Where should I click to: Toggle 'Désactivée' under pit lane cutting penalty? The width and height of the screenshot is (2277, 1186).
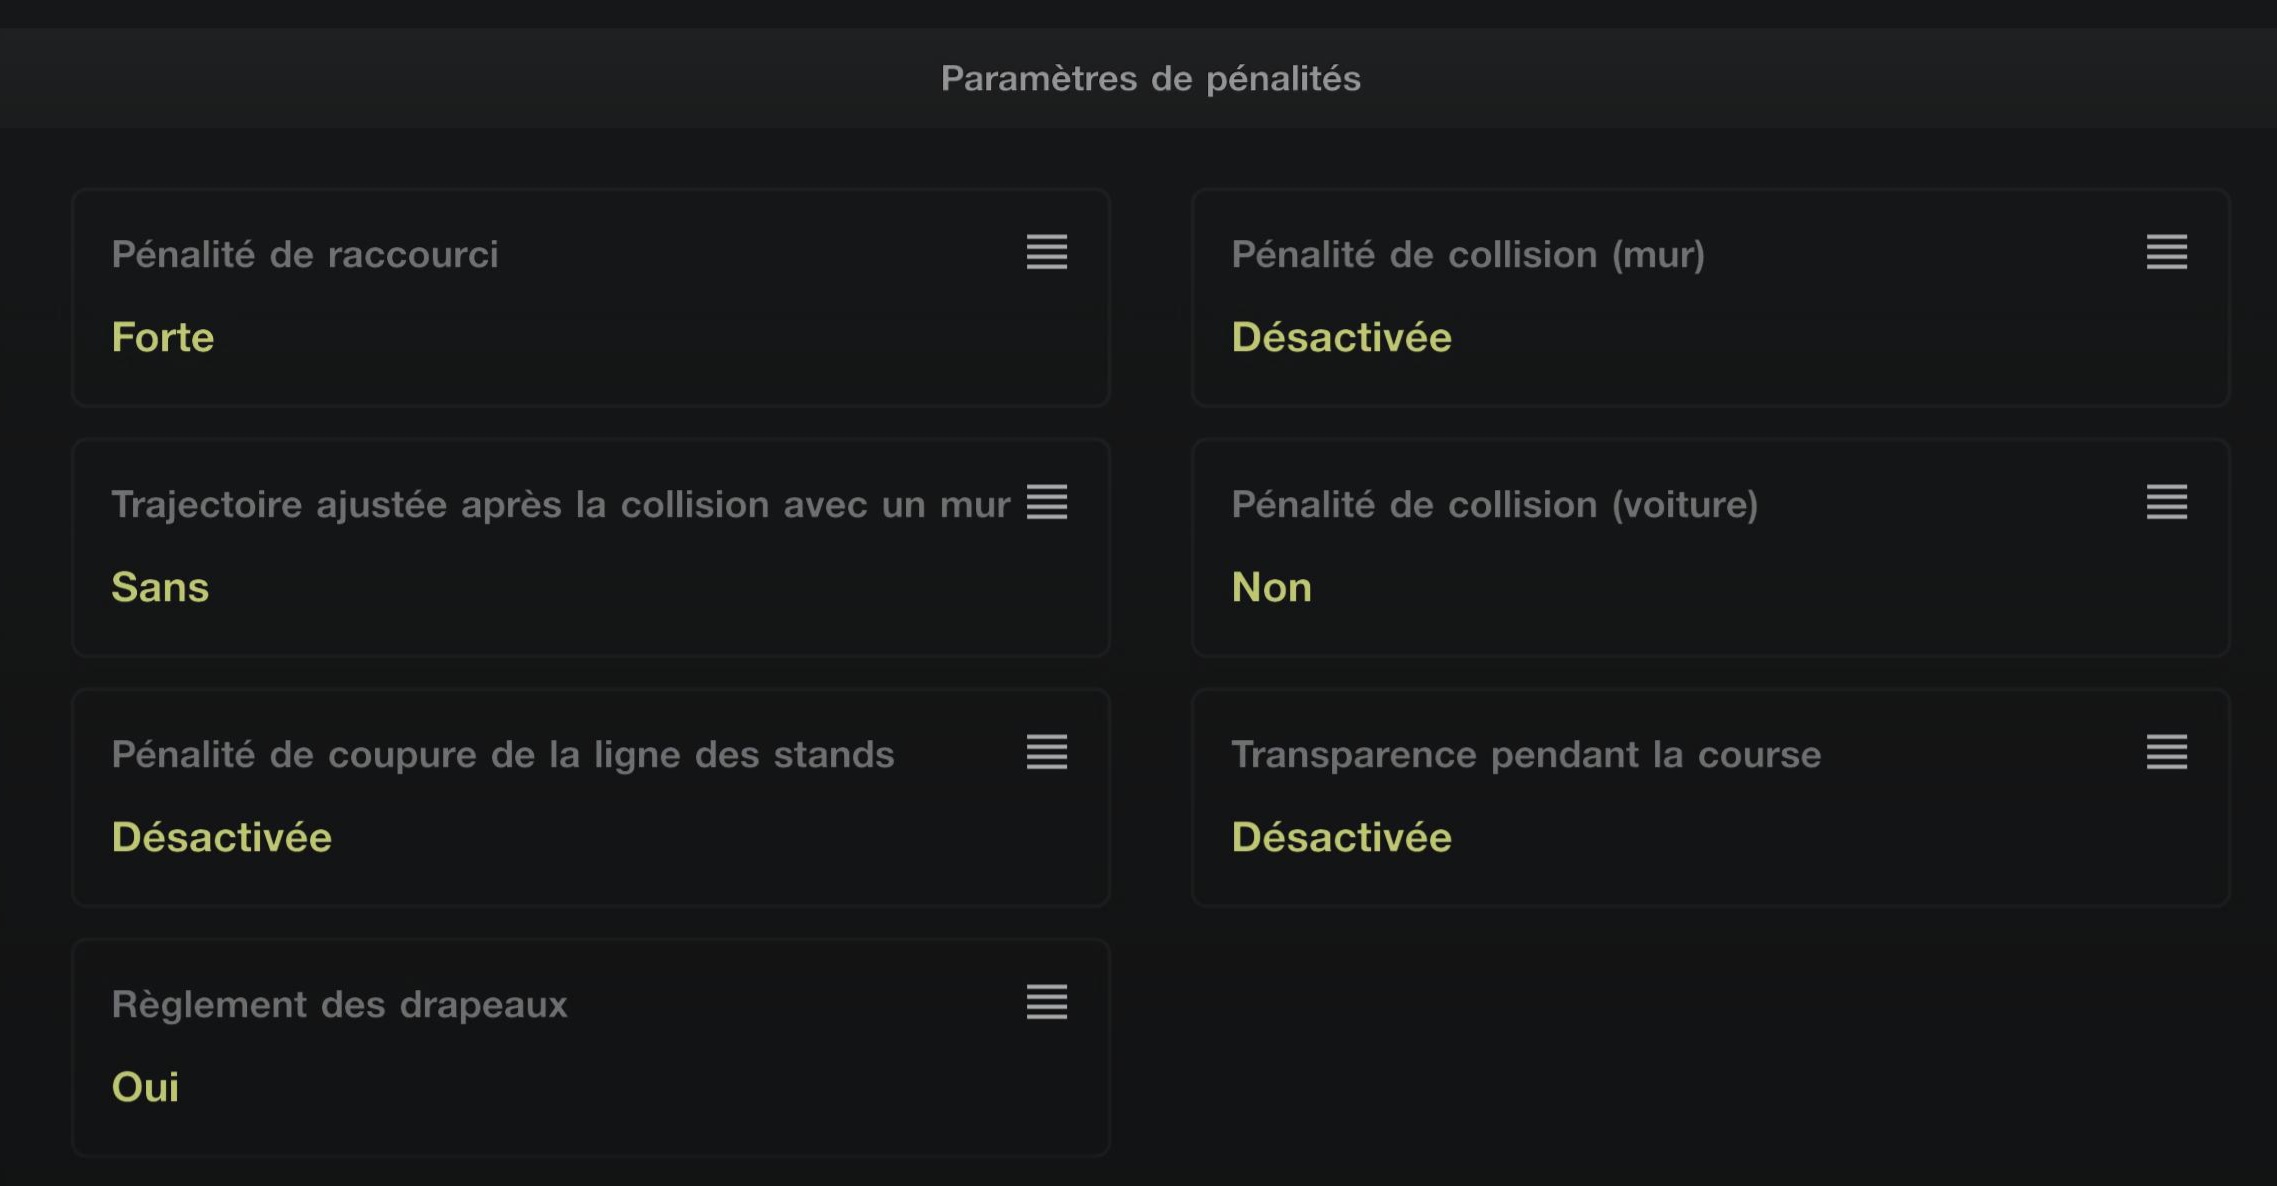click(221, 837)
